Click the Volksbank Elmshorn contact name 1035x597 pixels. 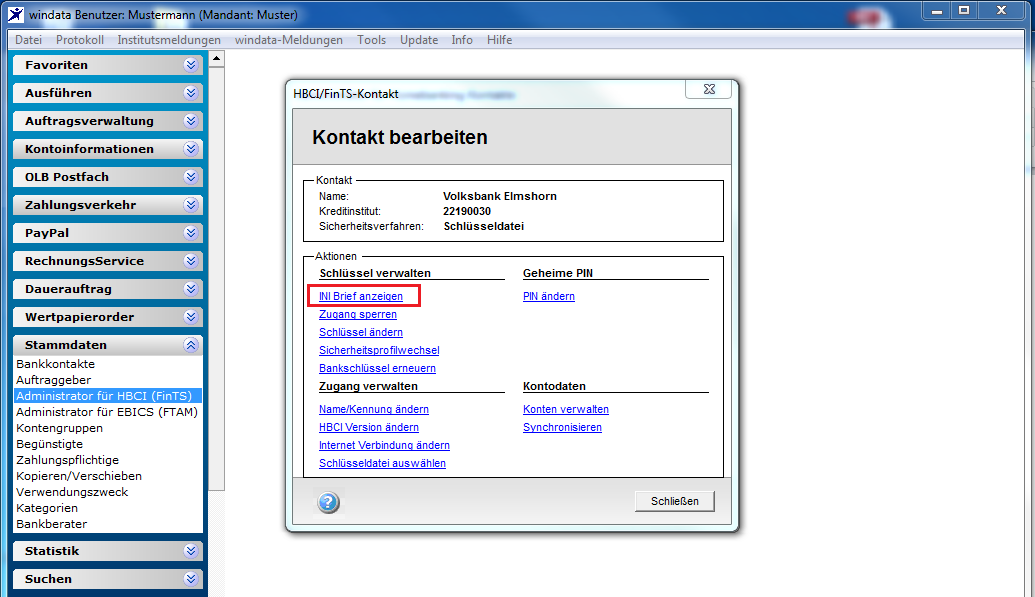point(500,196)
